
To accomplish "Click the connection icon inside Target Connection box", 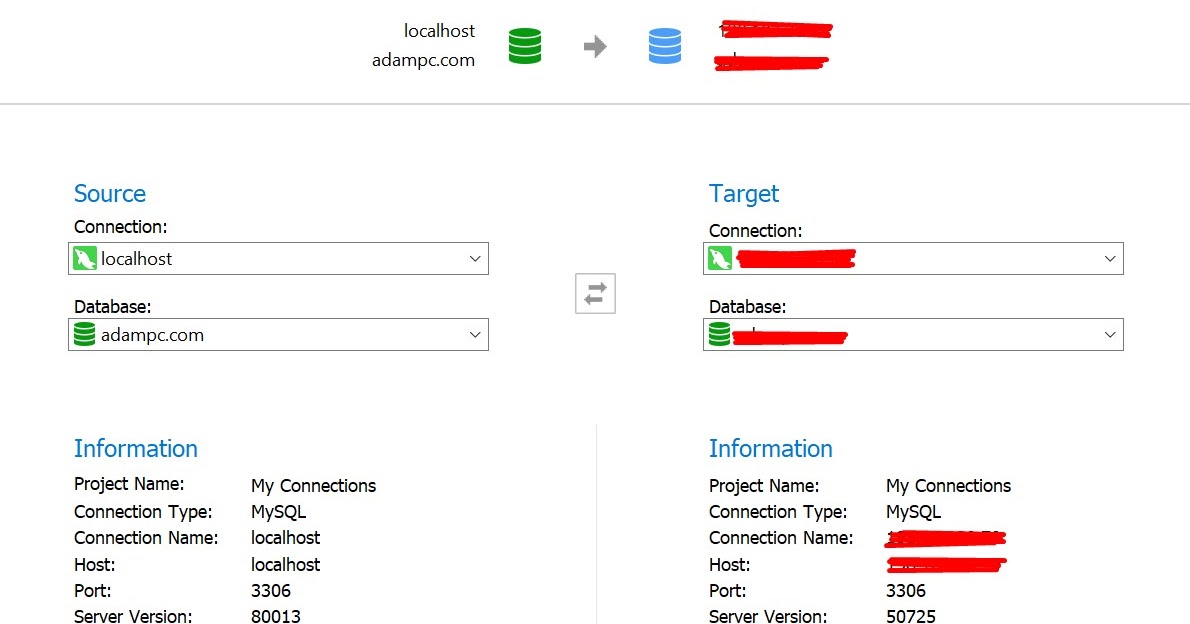I will click(x=720, y=258).
